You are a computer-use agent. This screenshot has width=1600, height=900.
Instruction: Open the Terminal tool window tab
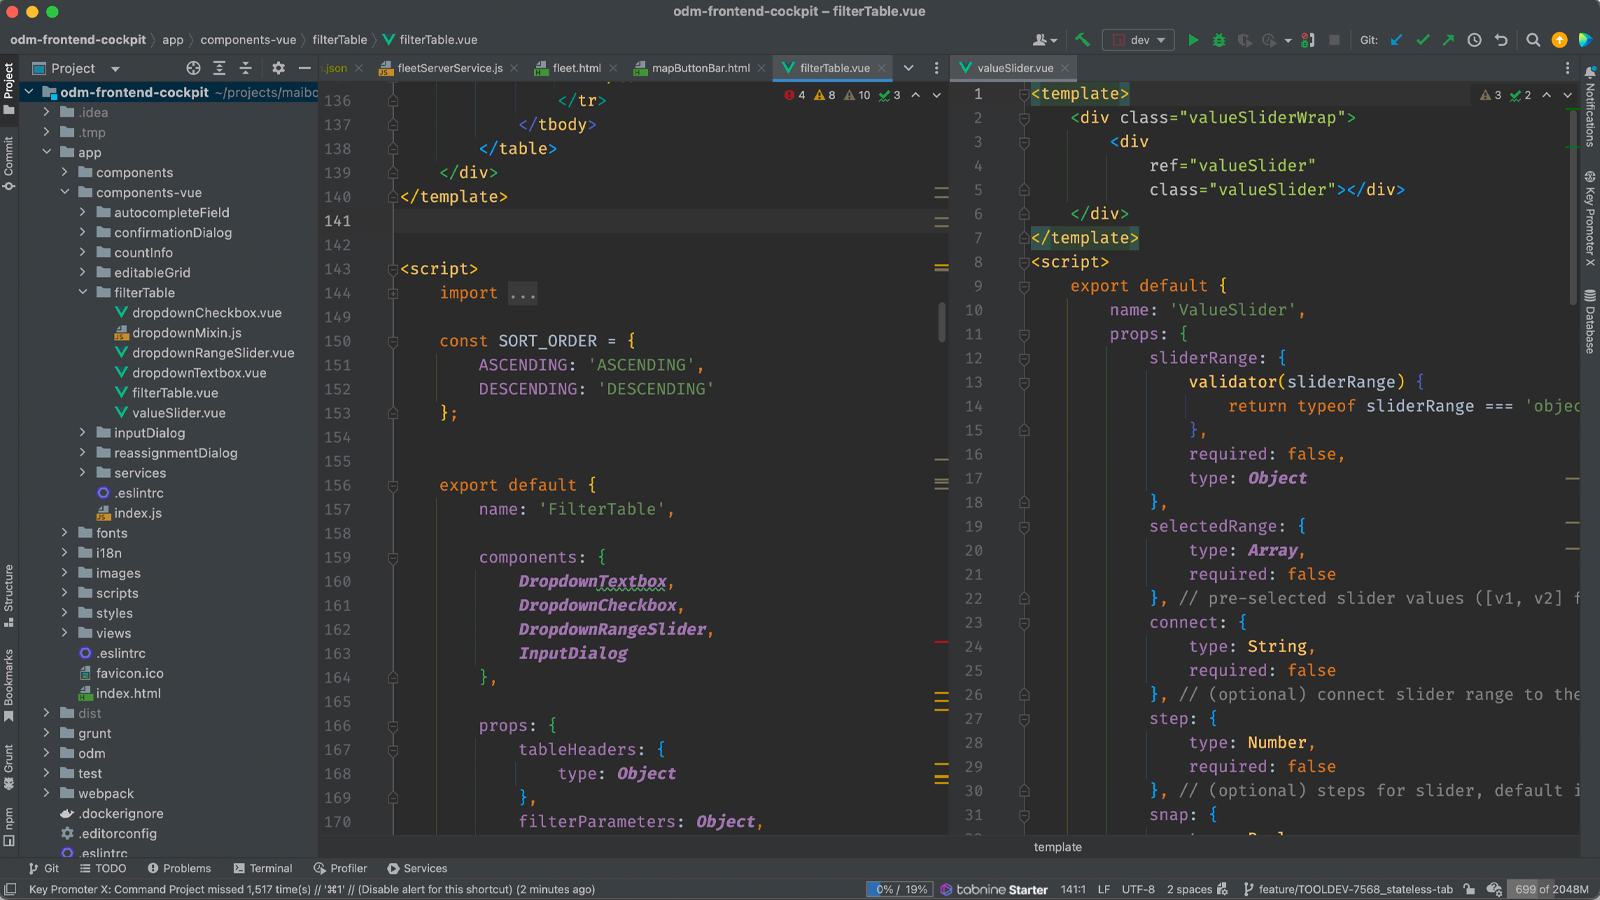(262, 868)
